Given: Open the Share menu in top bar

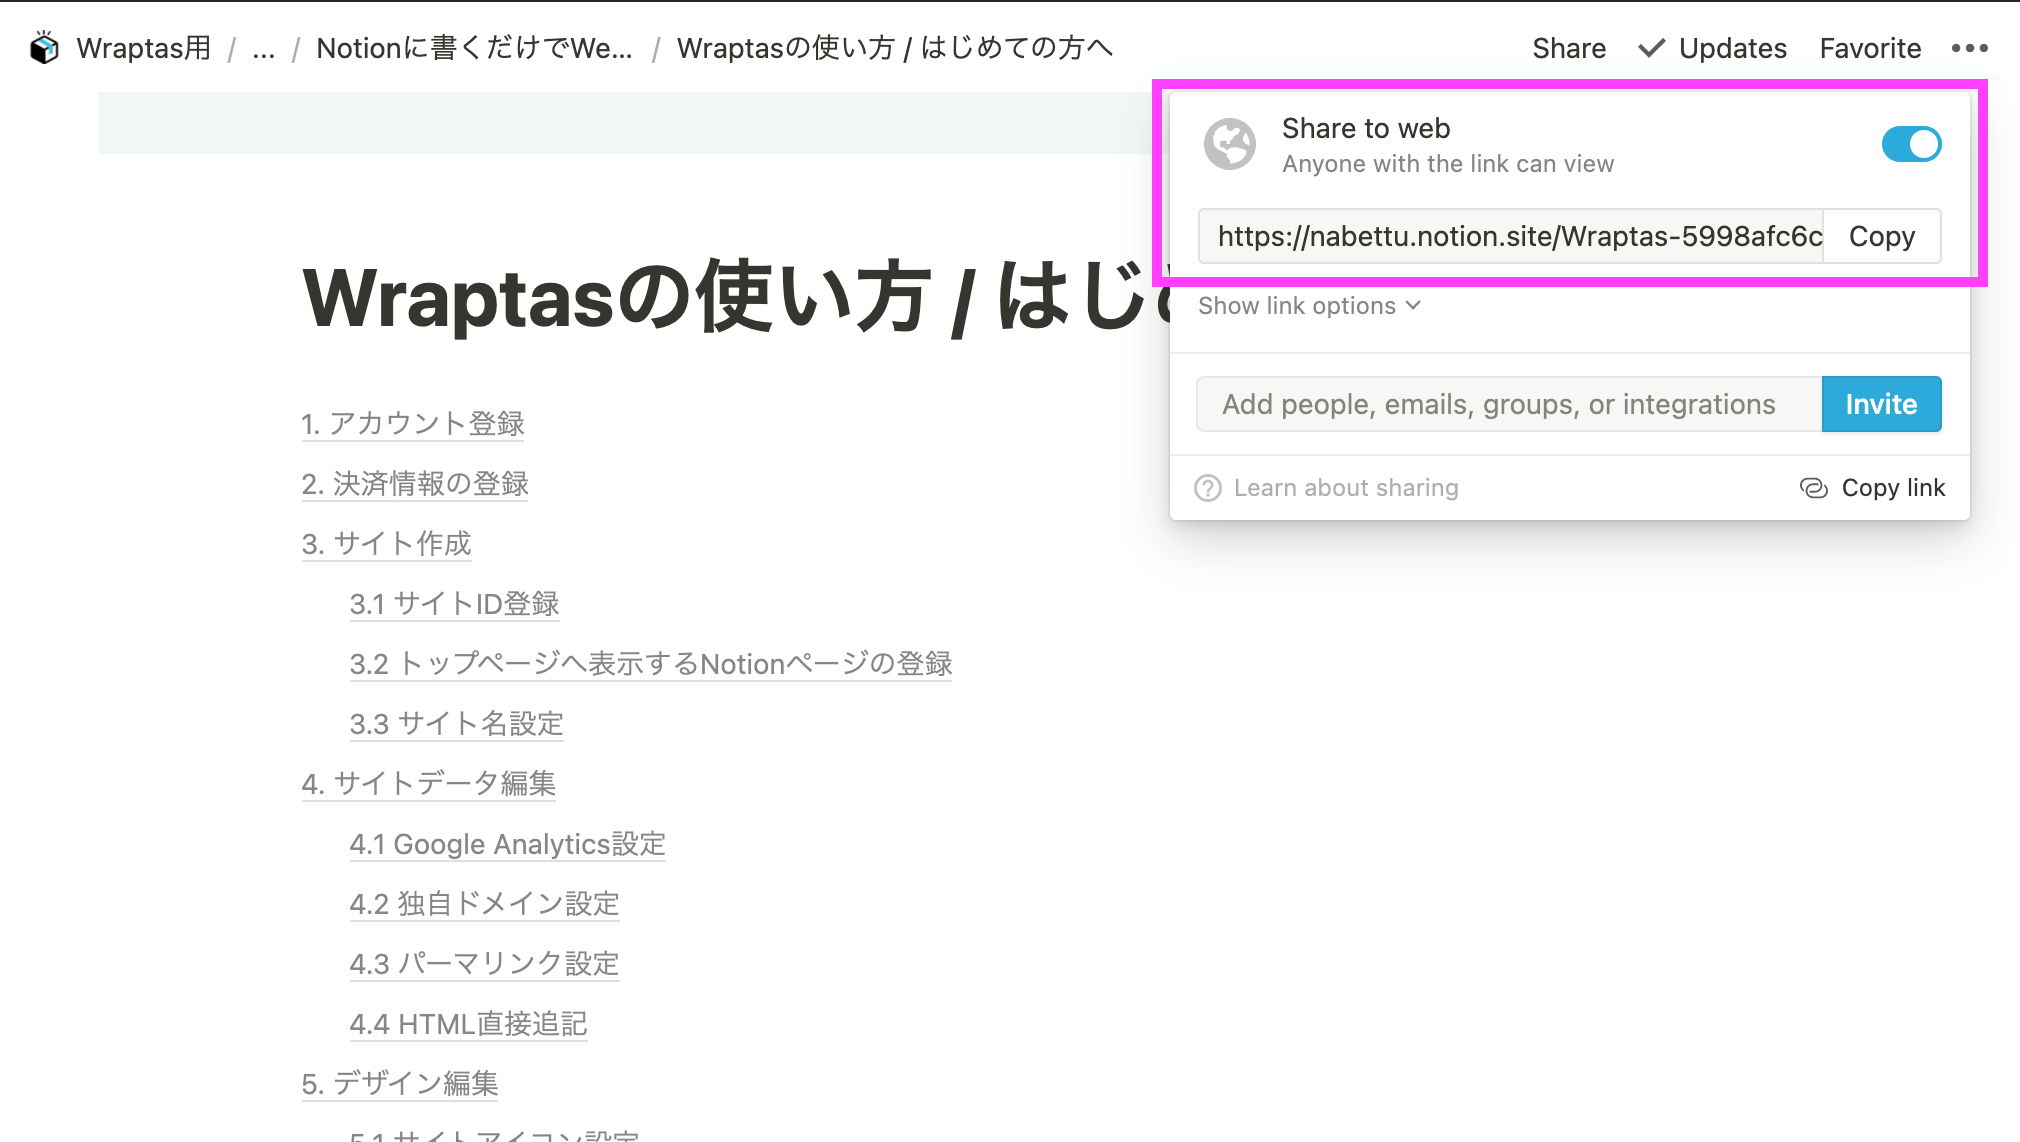Looking at the screenshot, I should pyautogui.click(x=1569, y=48).
